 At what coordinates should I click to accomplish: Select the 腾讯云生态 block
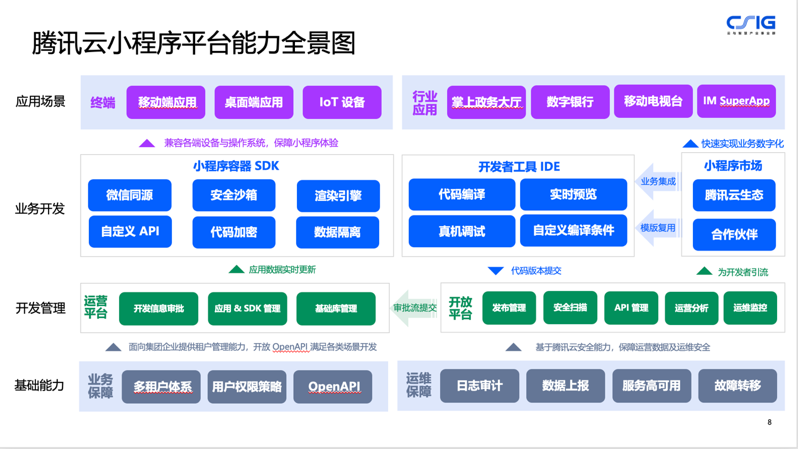tap(734, 195)
